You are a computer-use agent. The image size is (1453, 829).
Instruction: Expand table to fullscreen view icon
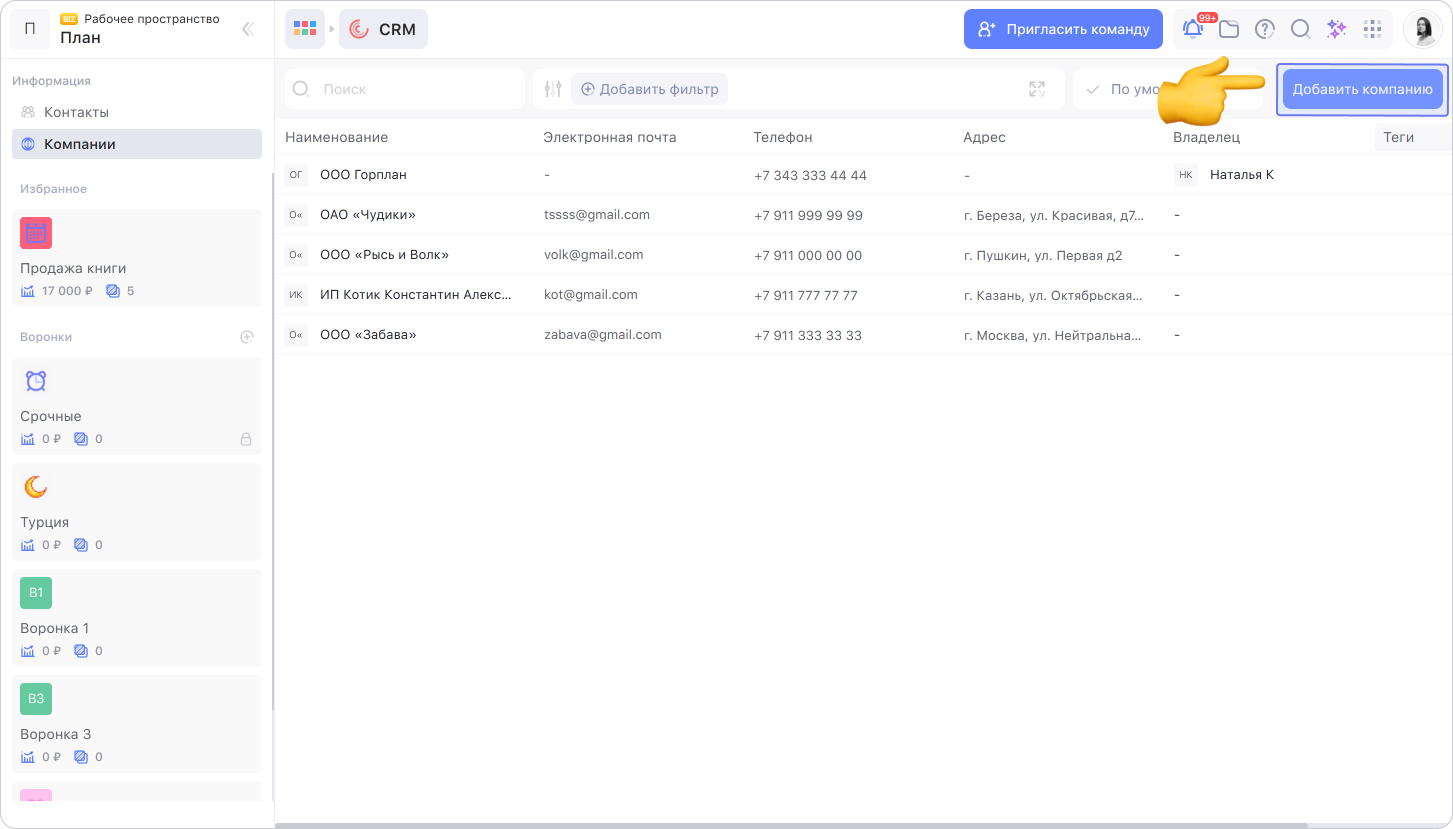1037,89
